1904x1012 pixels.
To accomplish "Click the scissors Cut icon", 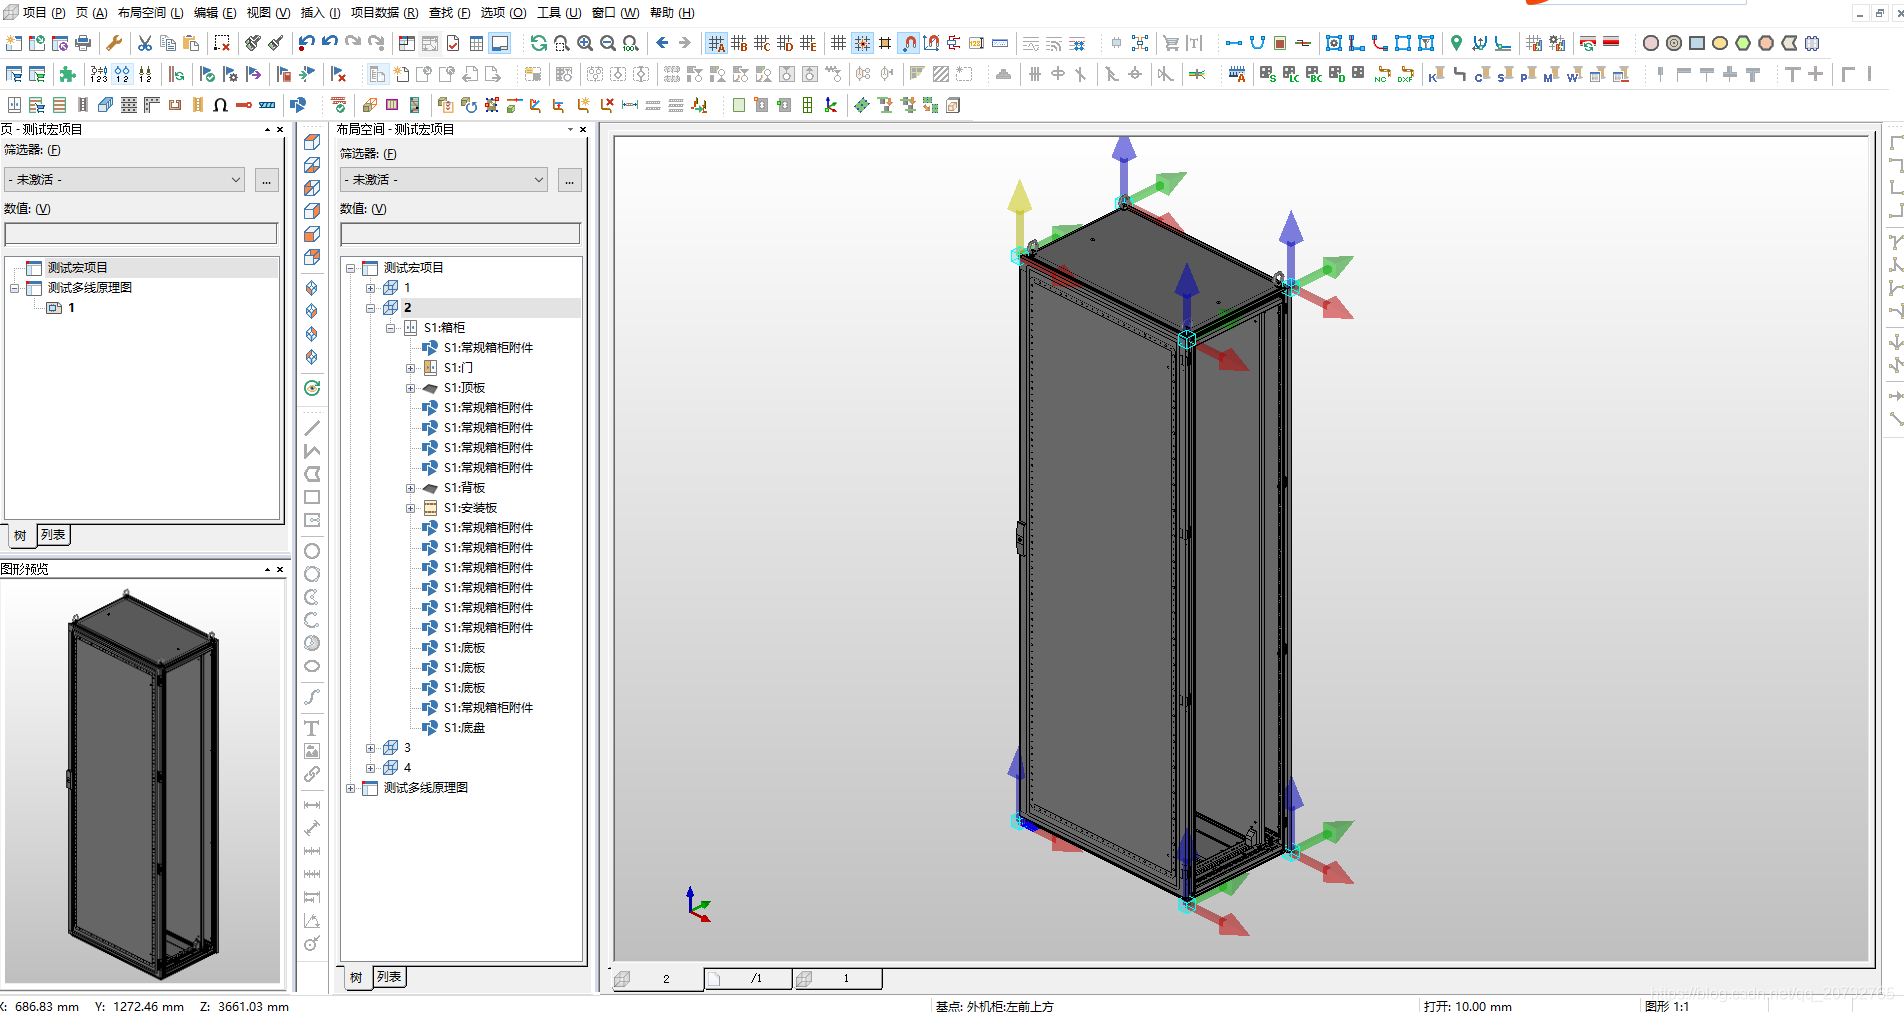I will click(145, 43).
